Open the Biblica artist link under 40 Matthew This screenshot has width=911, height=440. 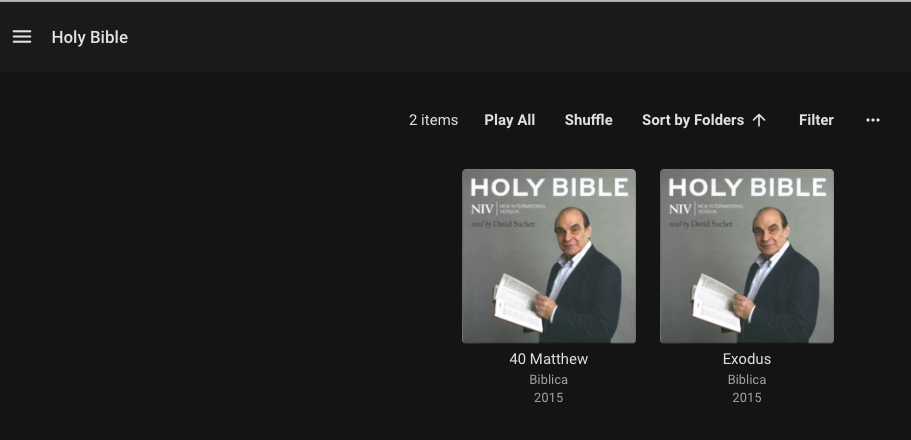click(x=548, y=380)
